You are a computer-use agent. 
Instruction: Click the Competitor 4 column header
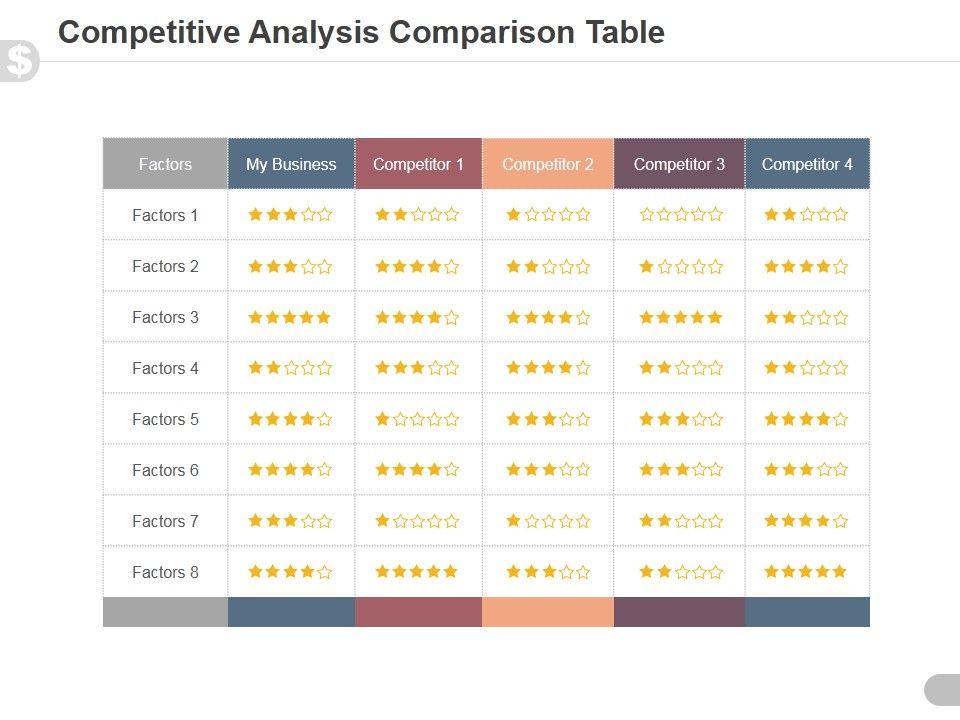tap(807, 164)
